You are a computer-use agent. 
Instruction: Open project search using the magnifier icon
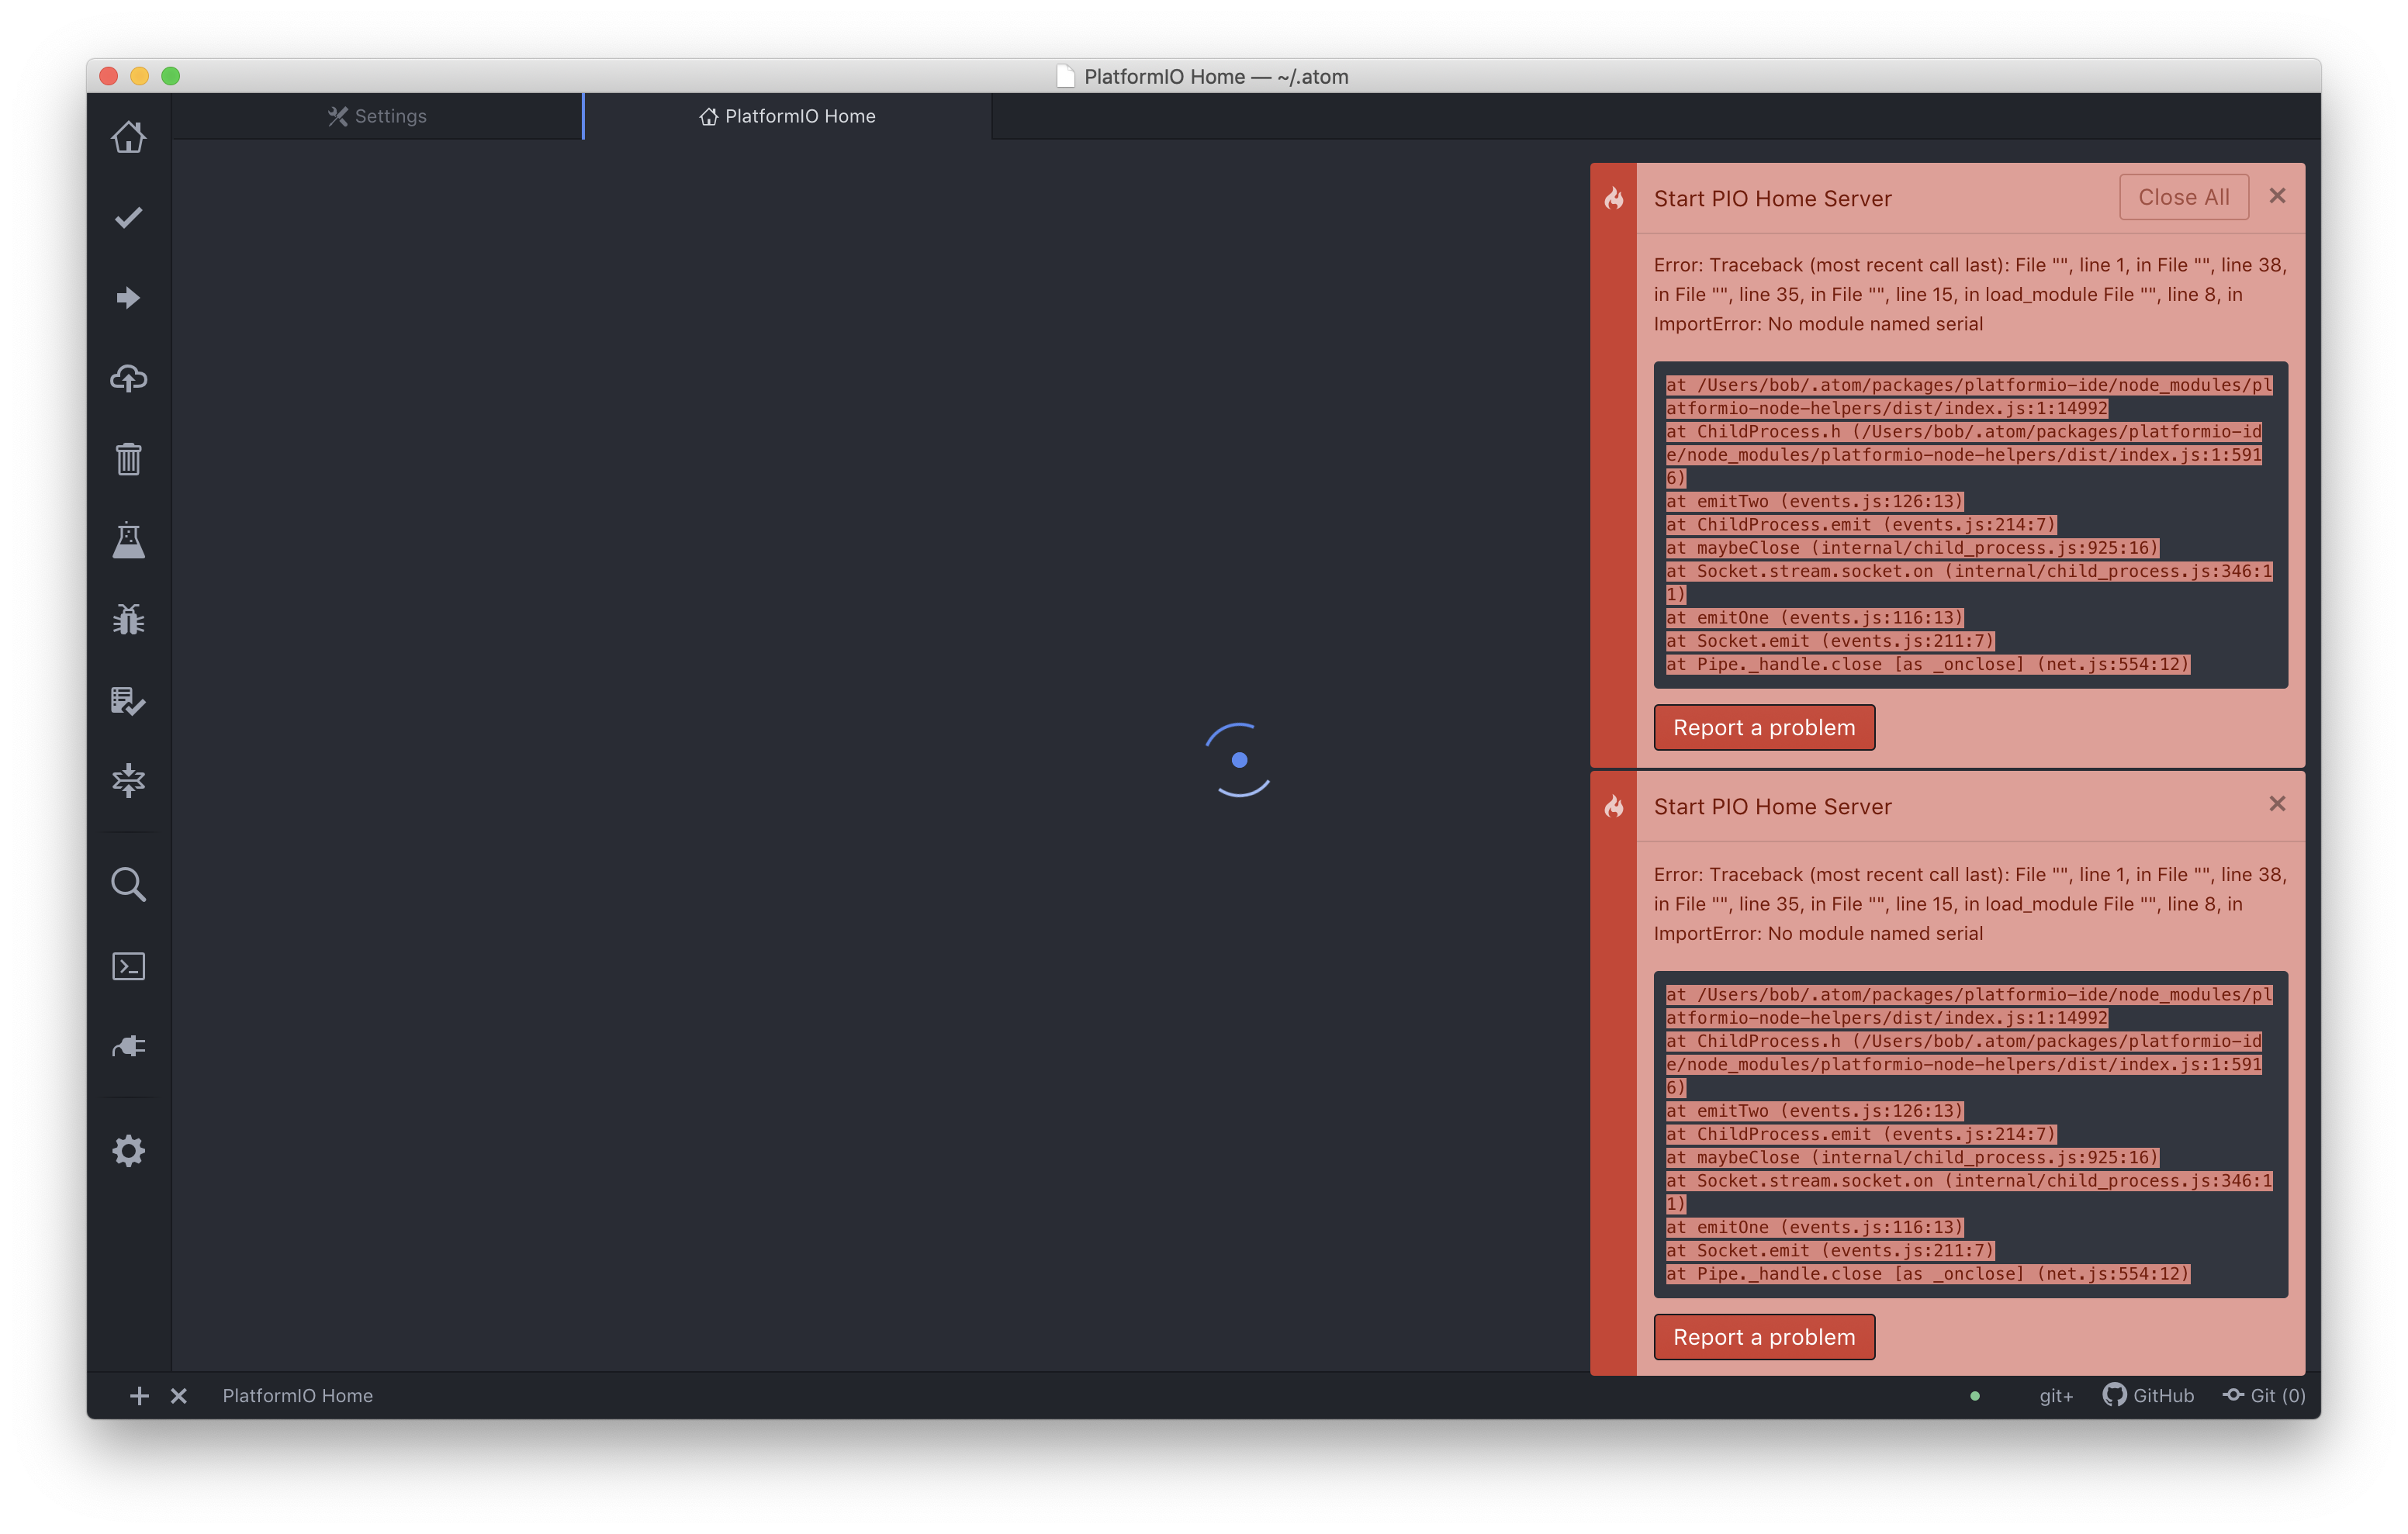pos(128,884)
